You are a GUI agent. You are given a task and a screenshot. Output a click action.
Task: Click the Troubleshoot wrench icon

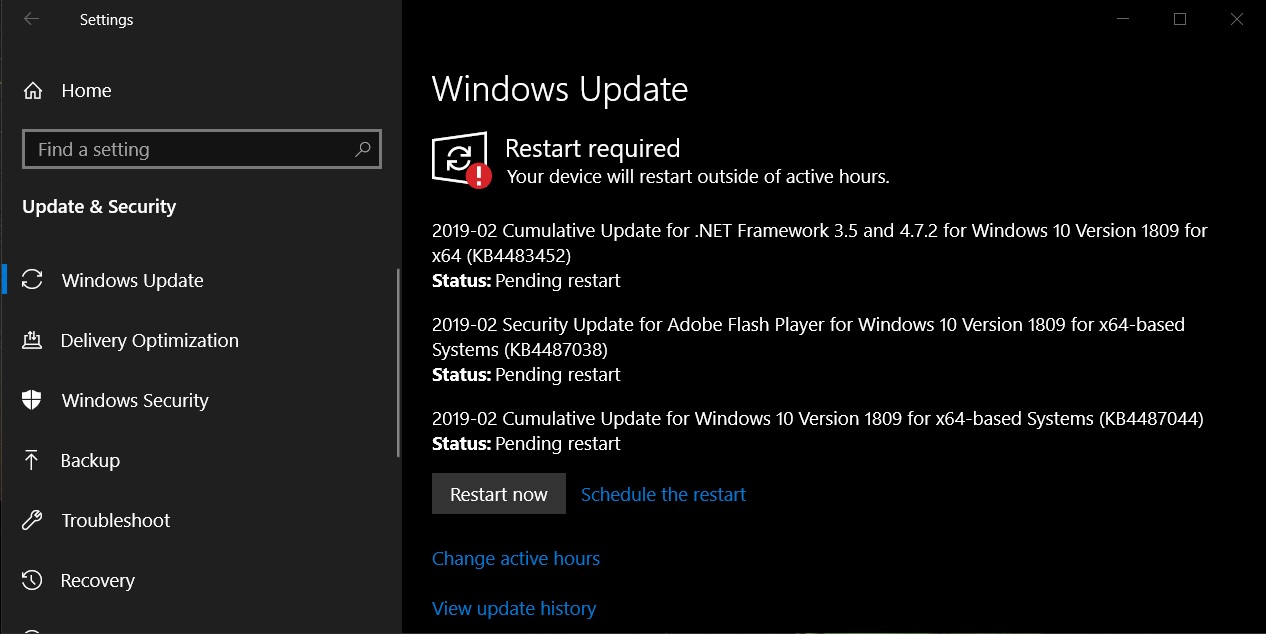click(x=32, y=520)
